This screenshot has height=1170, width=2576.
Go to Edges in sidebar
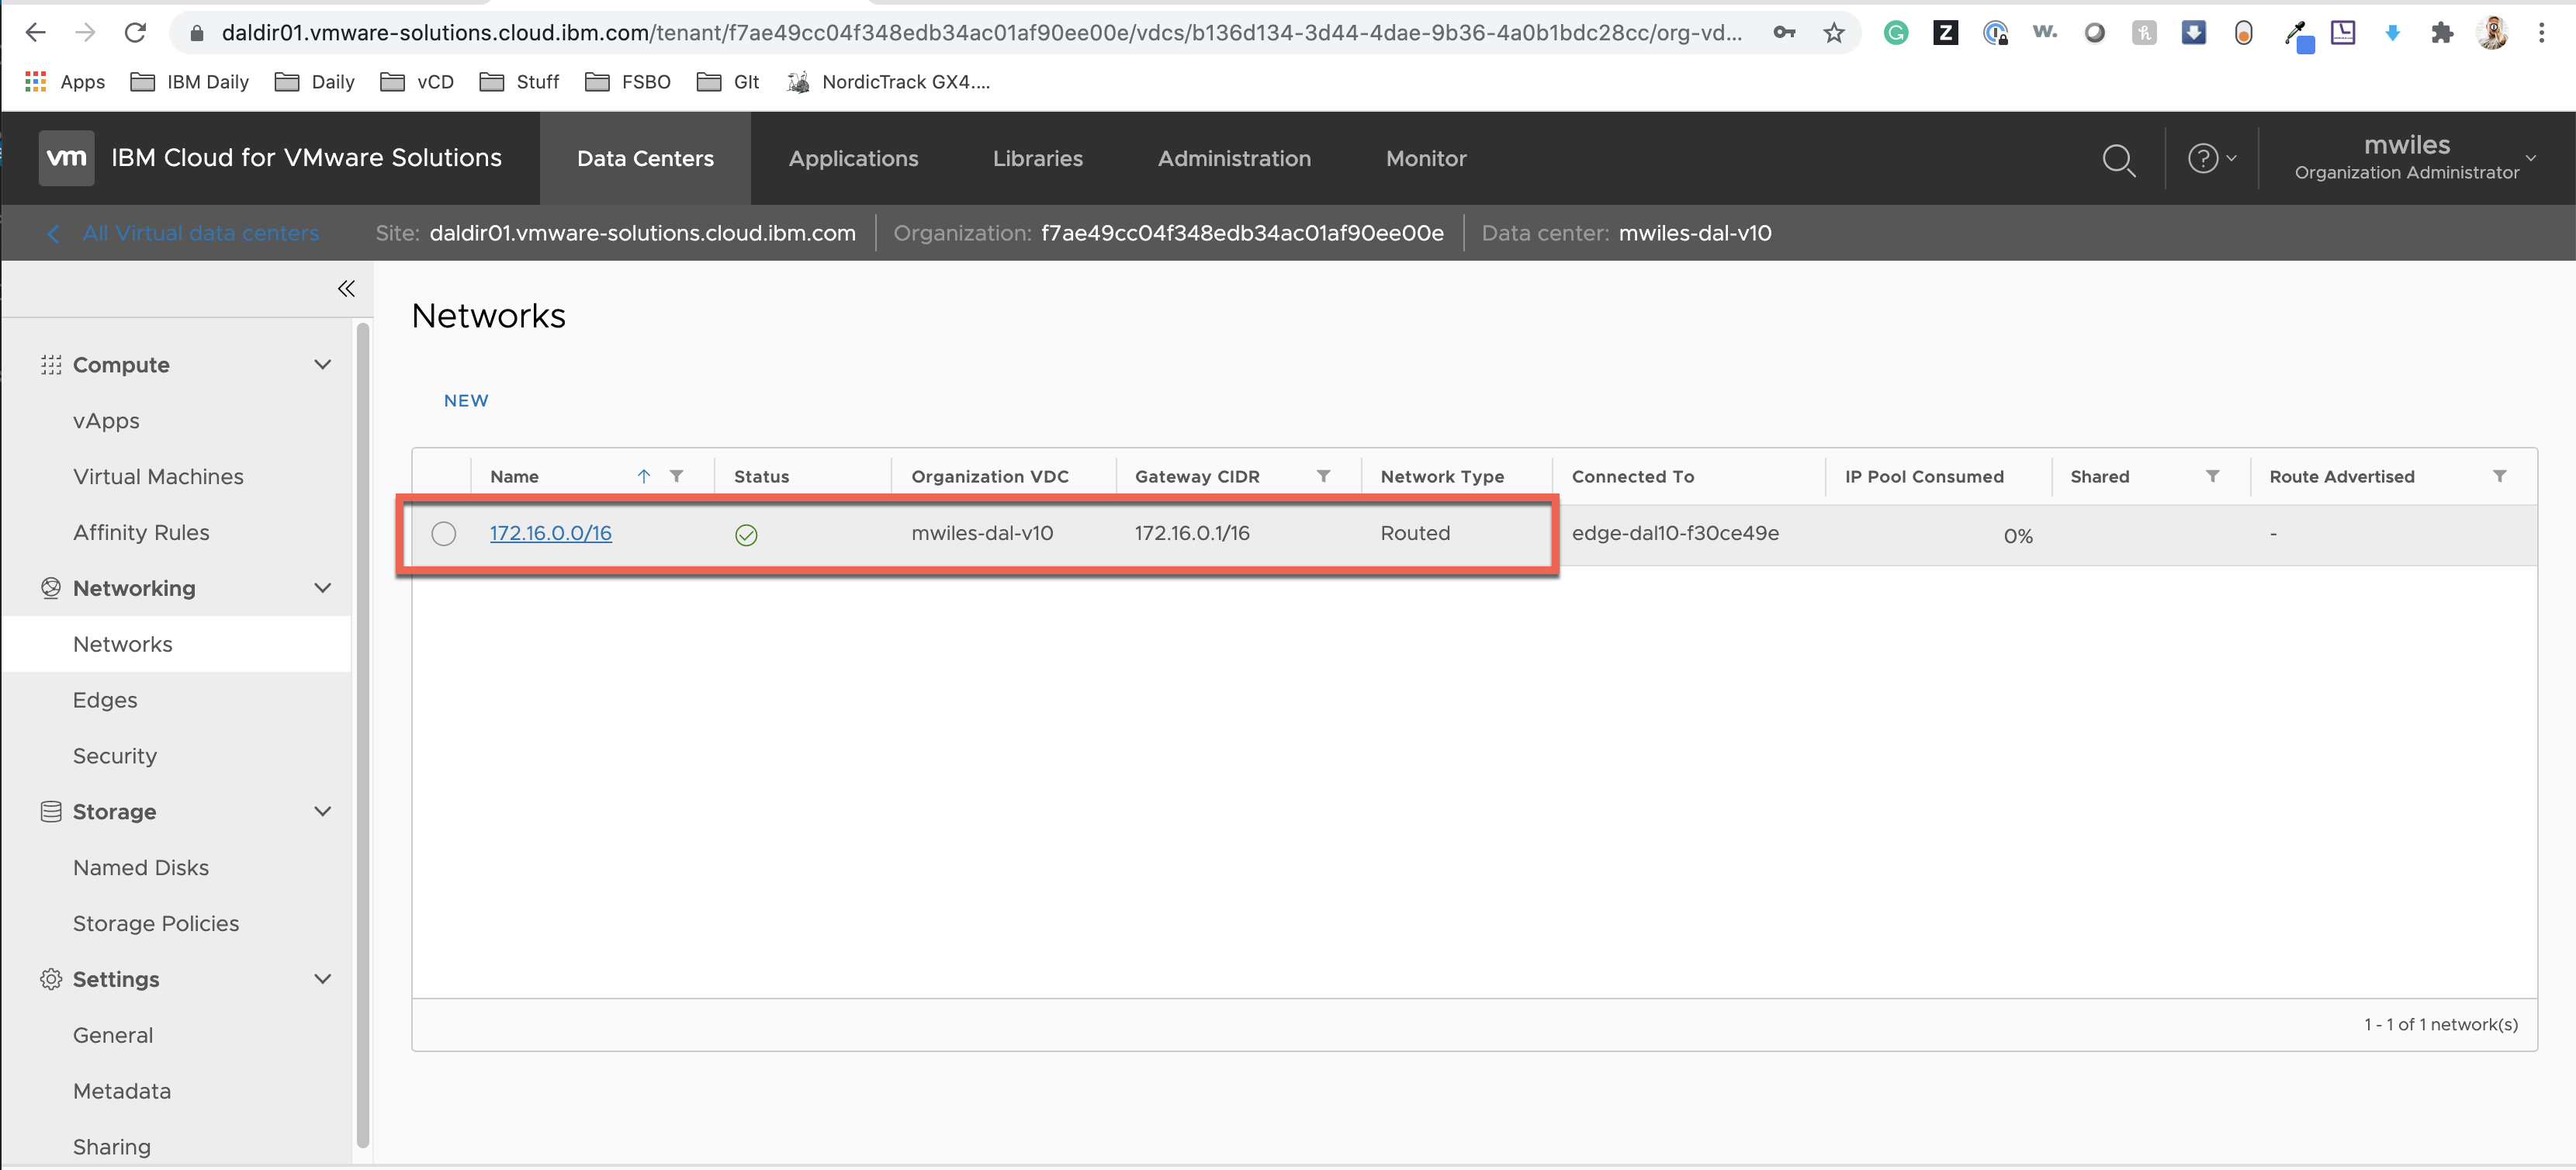pos(105,700)
